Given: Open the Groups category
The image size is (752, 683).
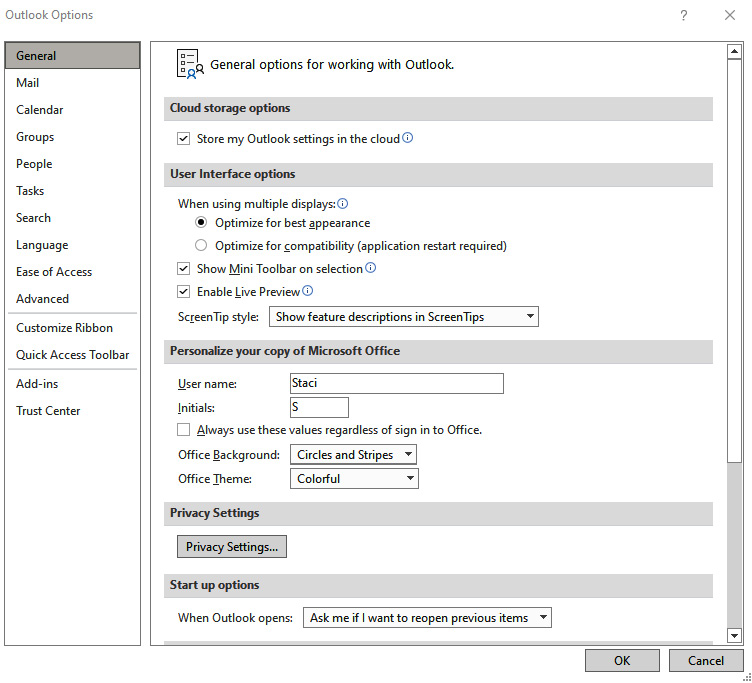Looking at the screenshot, I should [72, 137].
